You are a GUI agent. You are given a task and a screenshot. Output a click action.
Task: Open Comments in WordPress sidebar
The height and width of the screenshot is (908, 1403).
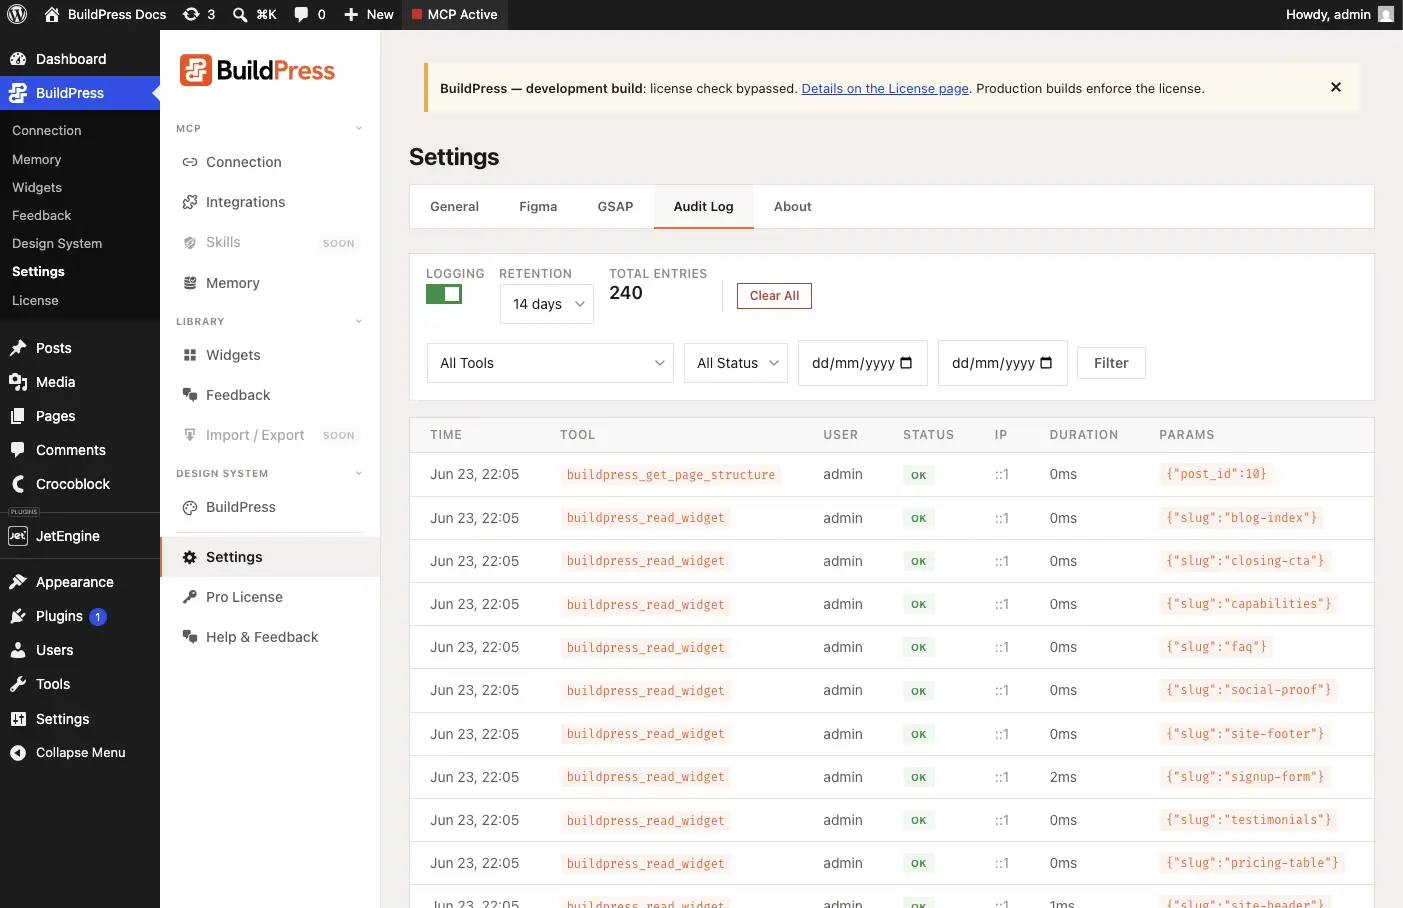(x=80, y=450)
